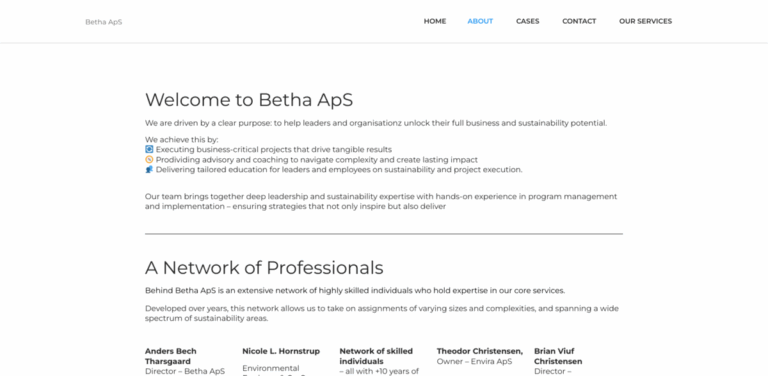Click the sentence starting We are driven by
768x376 pixels.
click(376, 123)
